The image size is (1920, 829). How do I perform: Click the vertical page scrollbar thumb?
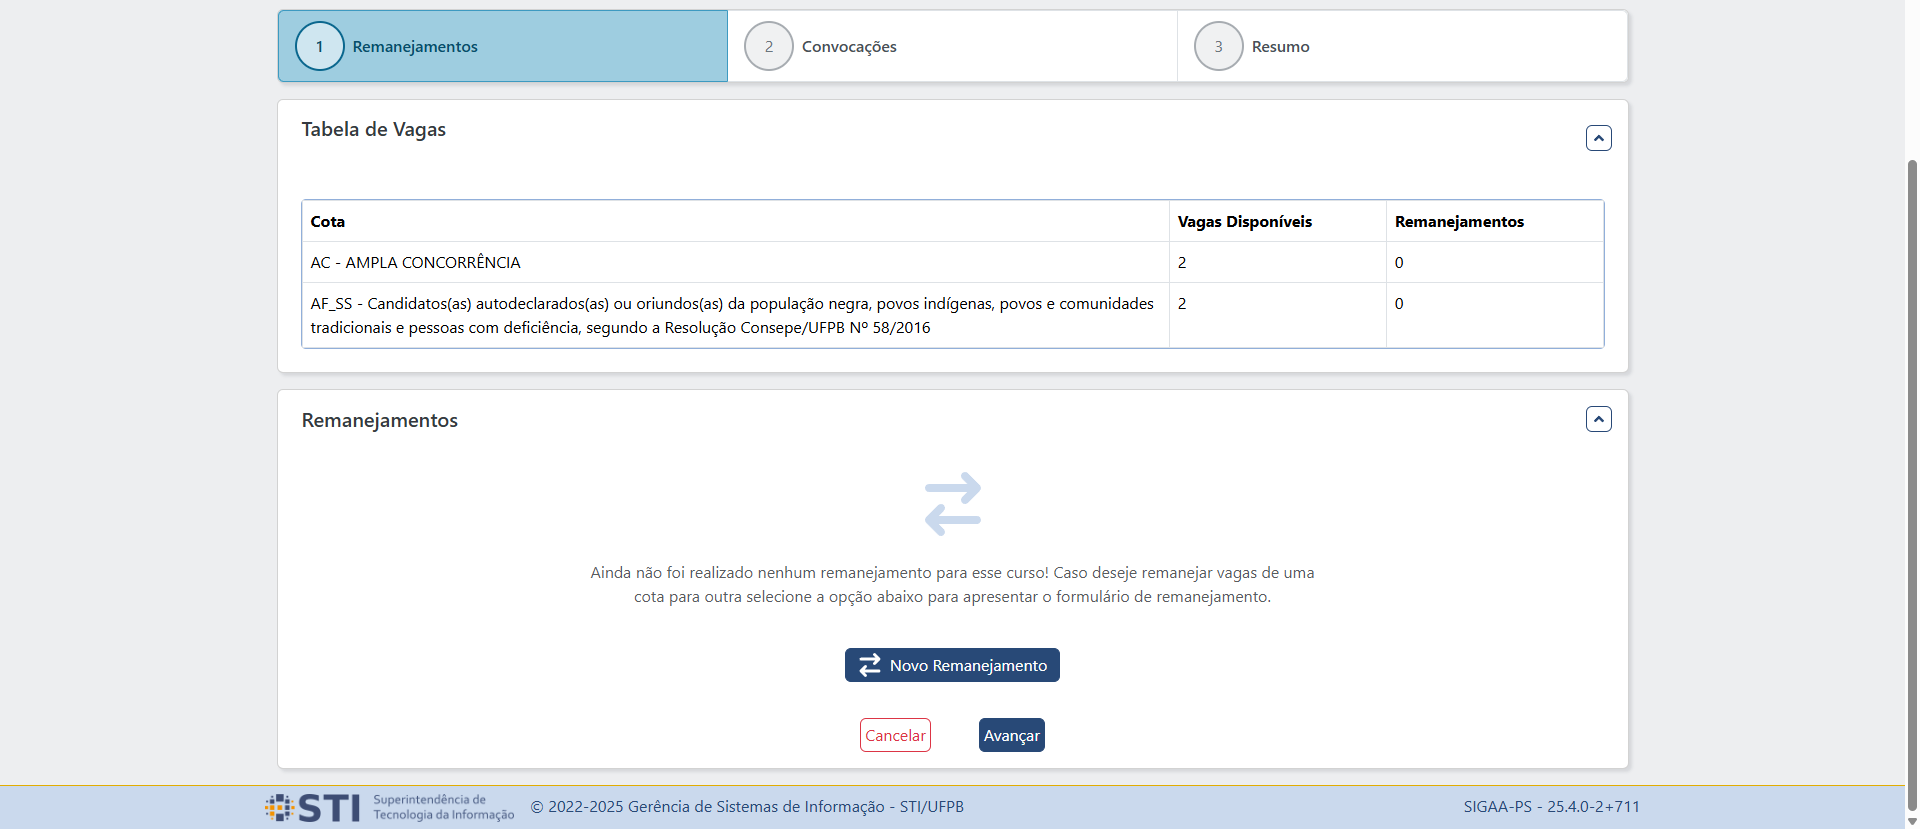tap(1912, 480)
